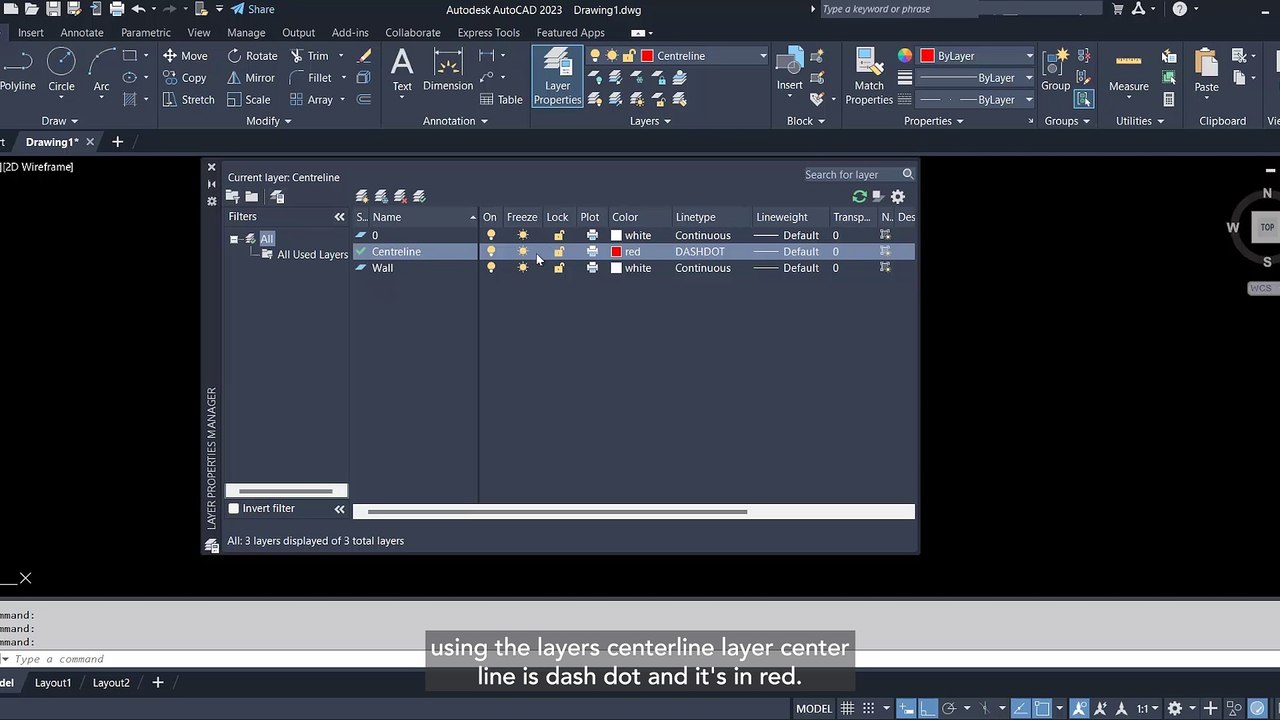Click the Text annotation tool

pos(402,71)
